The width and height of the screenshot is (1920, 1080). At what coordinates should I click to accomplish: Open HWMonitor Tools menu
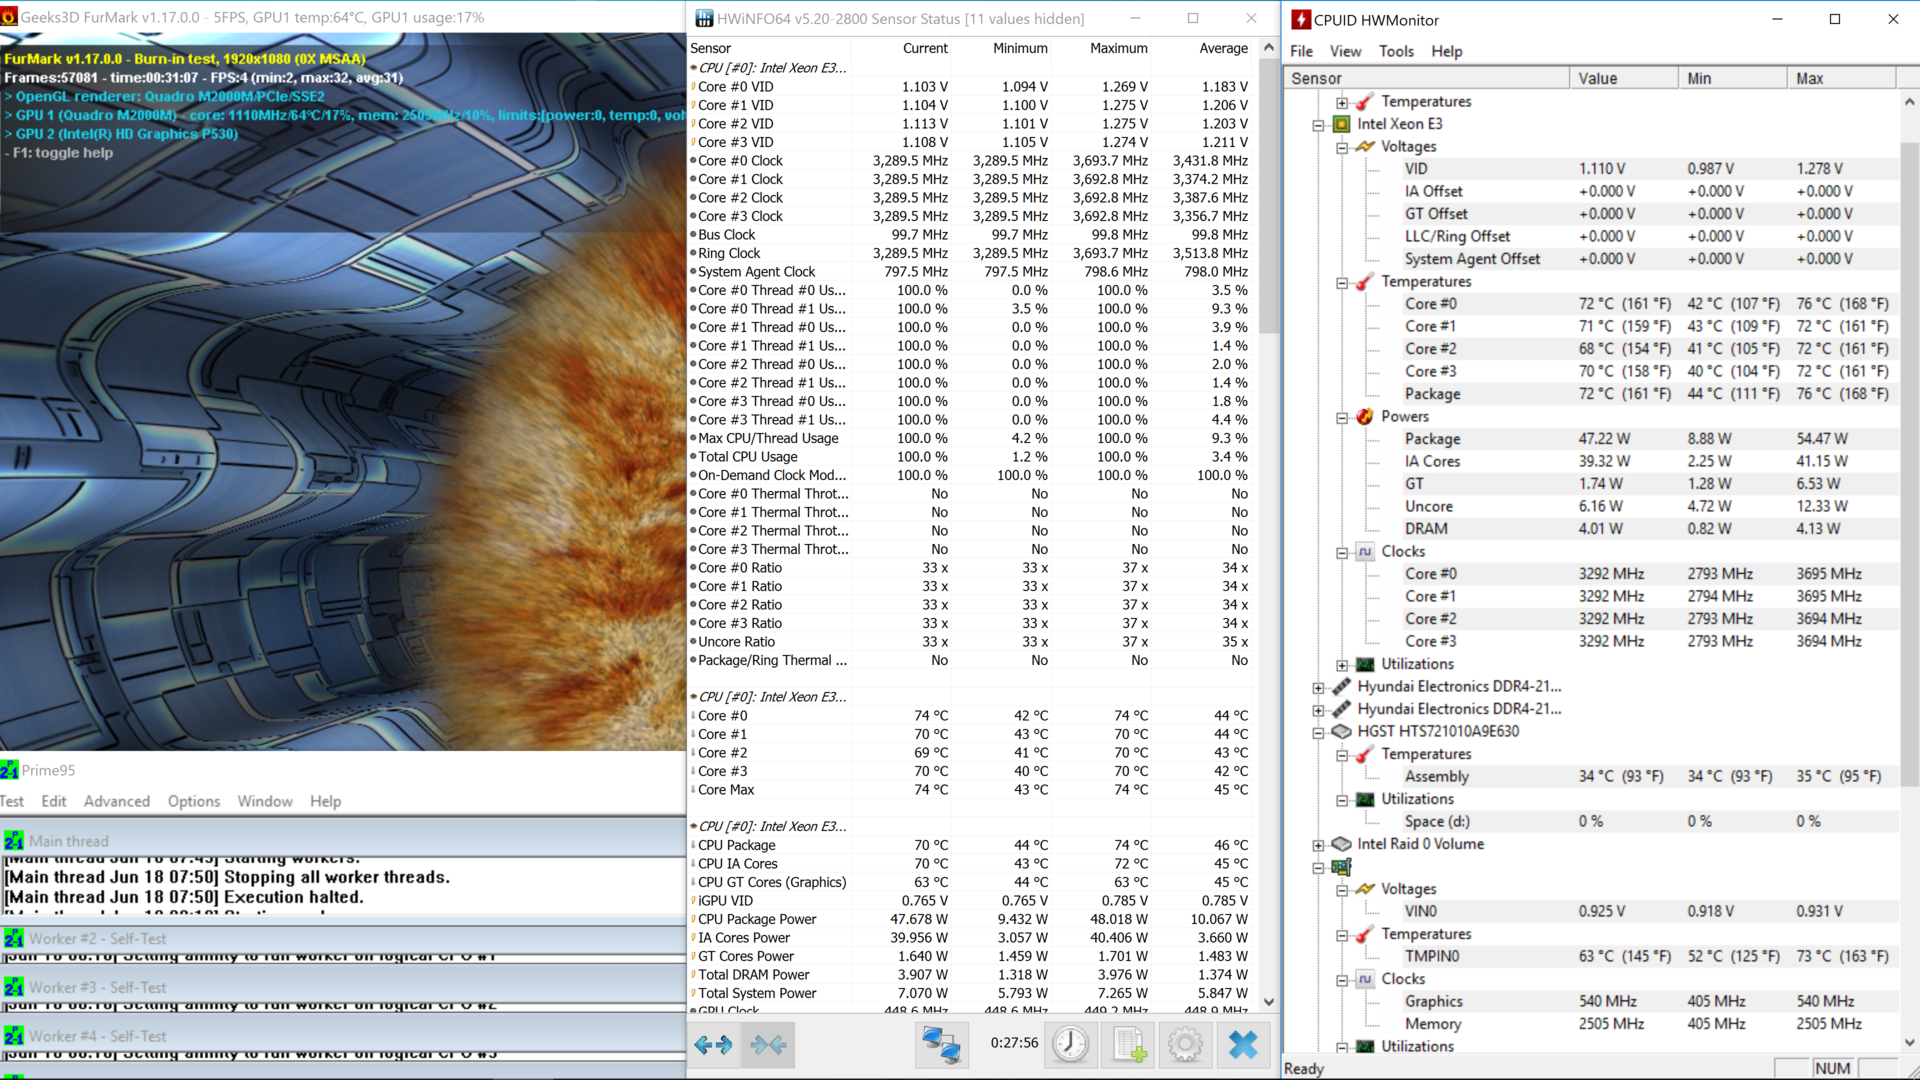(x=1396, y=51)
